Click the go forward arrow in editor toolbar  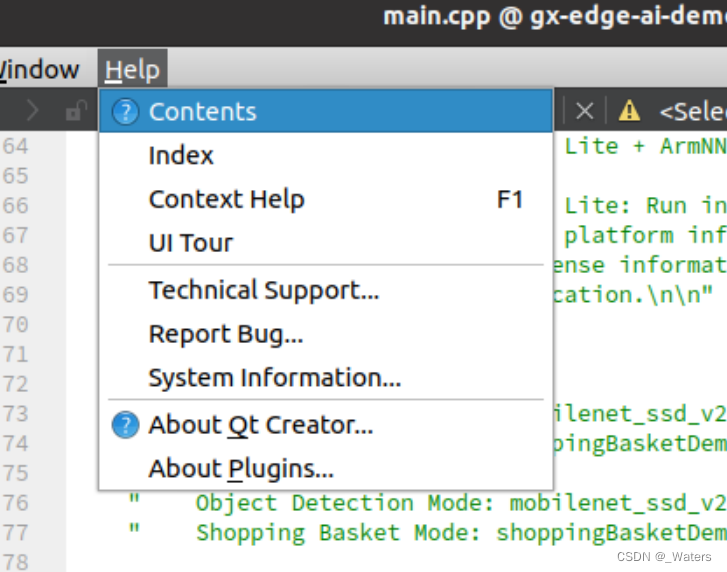pos(32,111)
